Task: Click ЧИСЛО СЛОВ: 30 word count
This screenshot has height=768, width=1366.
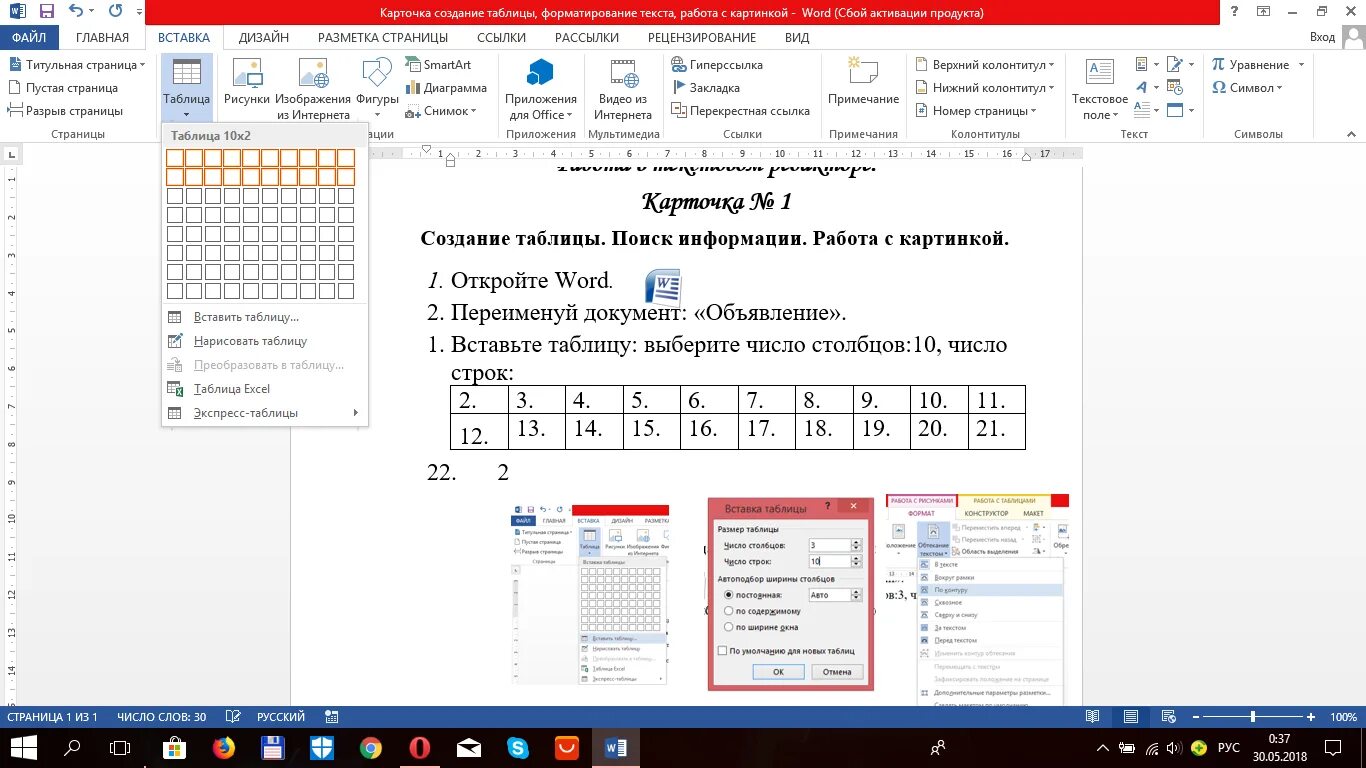Action: tap(161, 717)
